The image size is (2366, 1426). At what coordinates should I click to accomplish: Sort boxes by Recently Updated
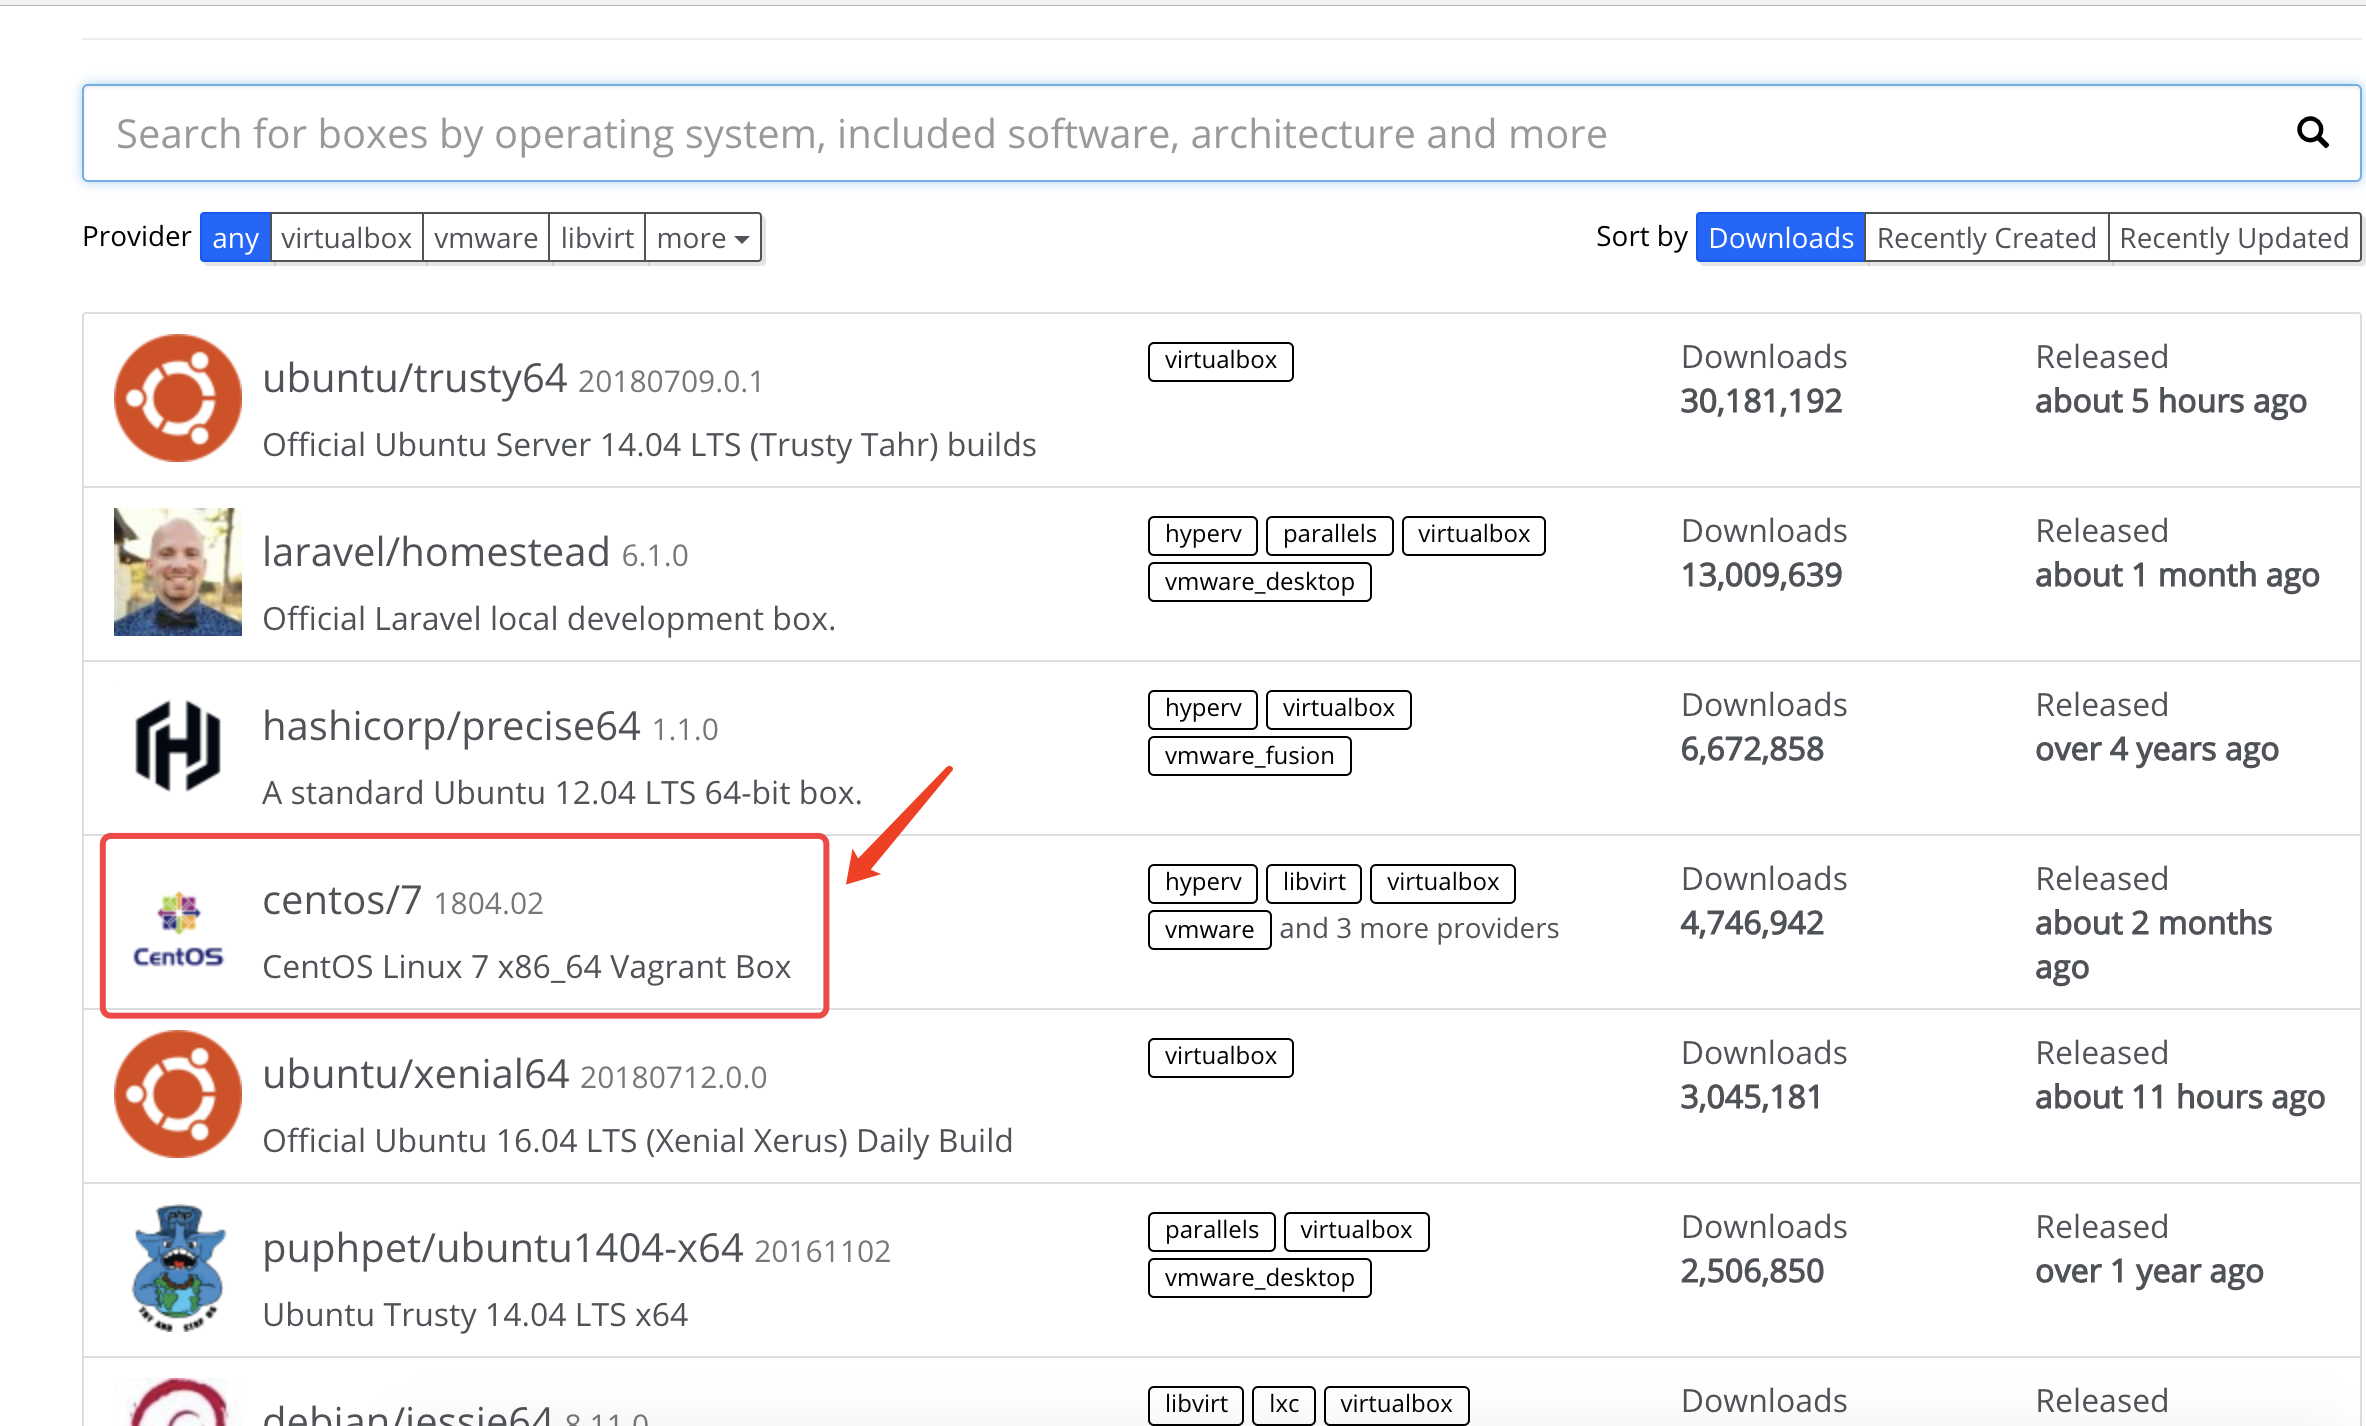tap(2234, 238)
